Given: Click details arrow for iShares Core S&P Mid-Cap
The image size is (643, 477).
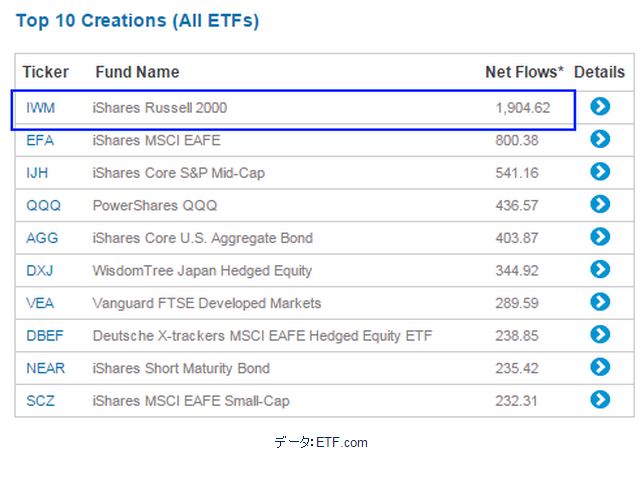Looking at the screenshot, I should 600,172.
